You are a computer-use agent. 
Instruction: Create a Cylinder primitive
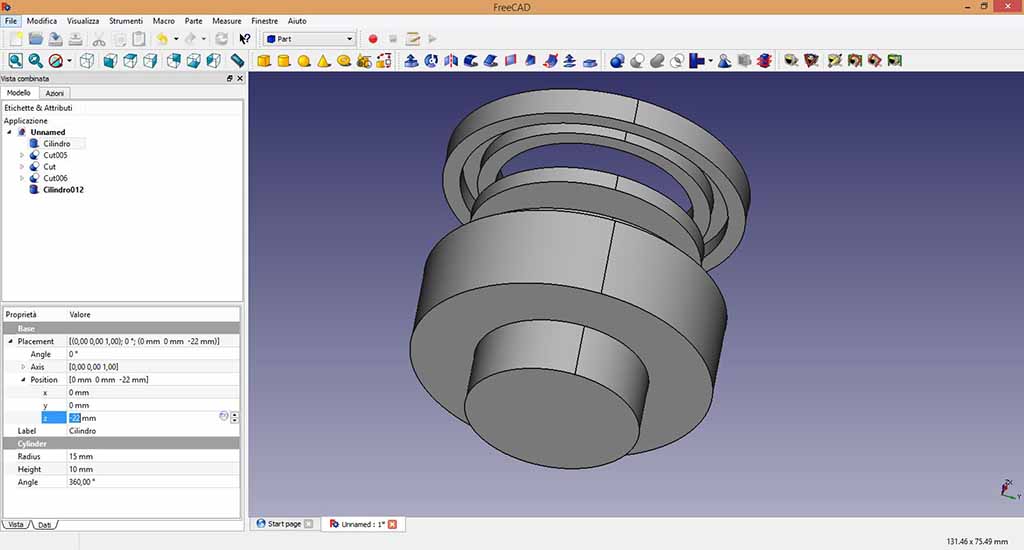(284, 61)
